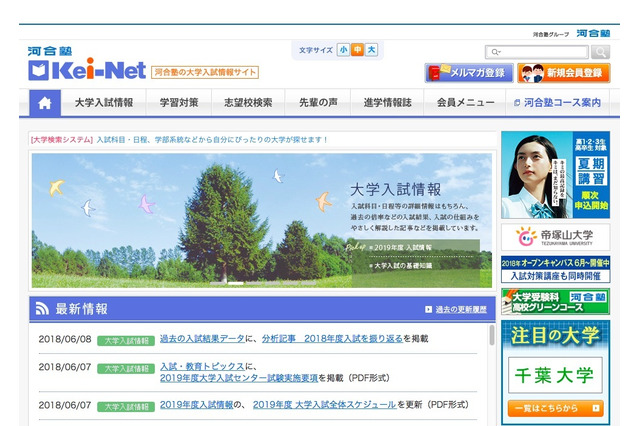The width and height of the screenshot is (640, 426).
Task: Click the 夏期講習 banner ad
Action: [556, 175]
